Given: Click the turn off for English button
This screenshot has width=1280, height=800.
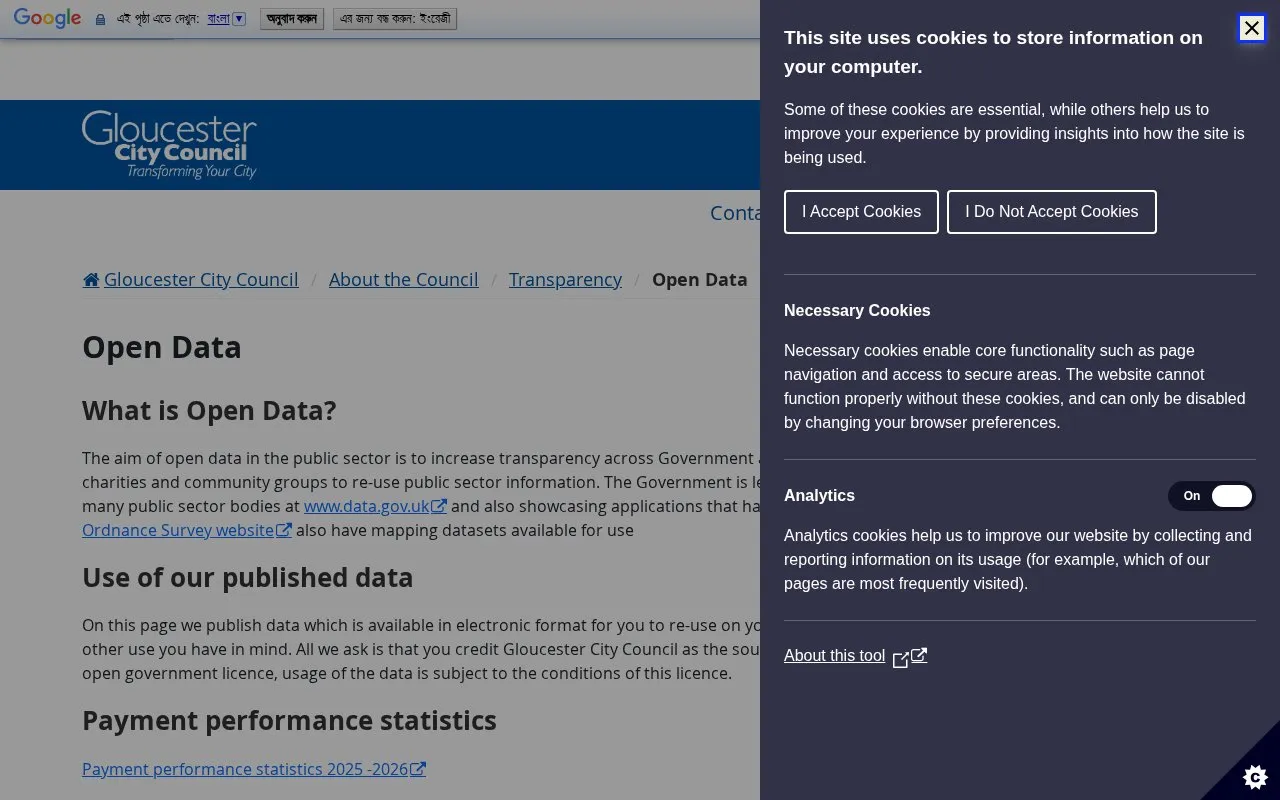Looking at the screenshot, I should point(395,19).
